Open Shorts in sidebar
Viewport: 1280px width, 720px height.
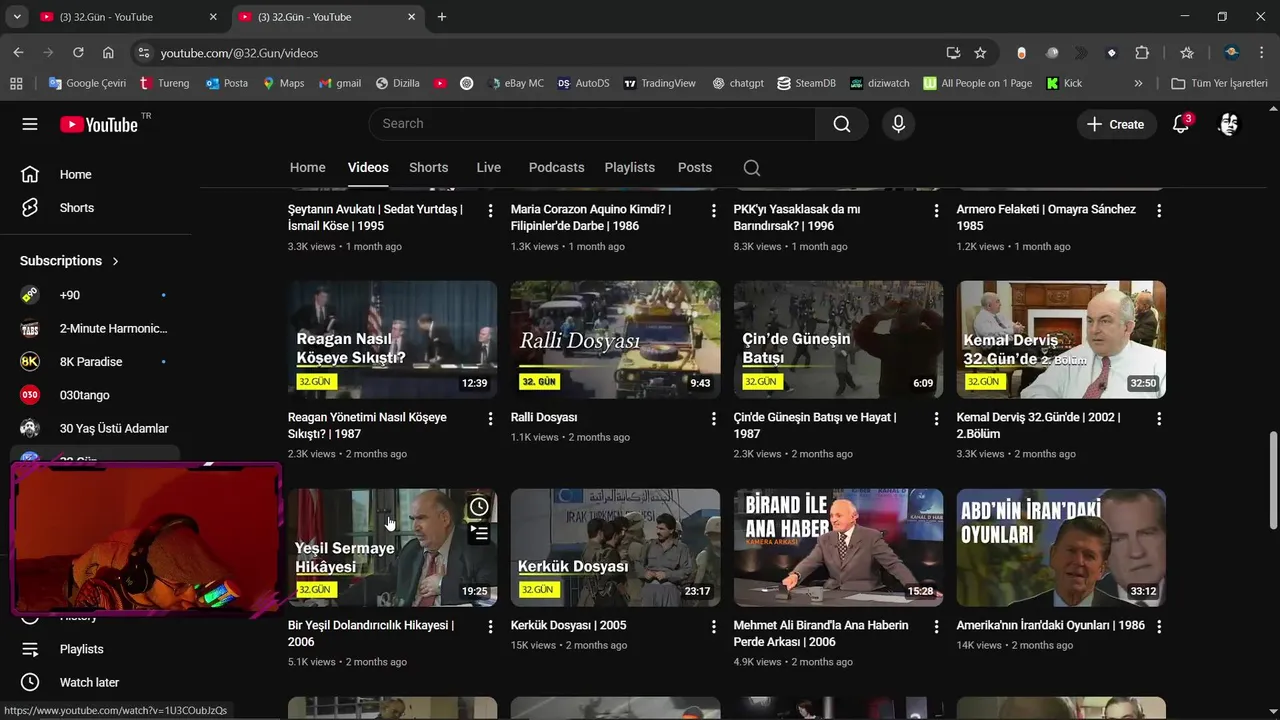pos(95,208)
